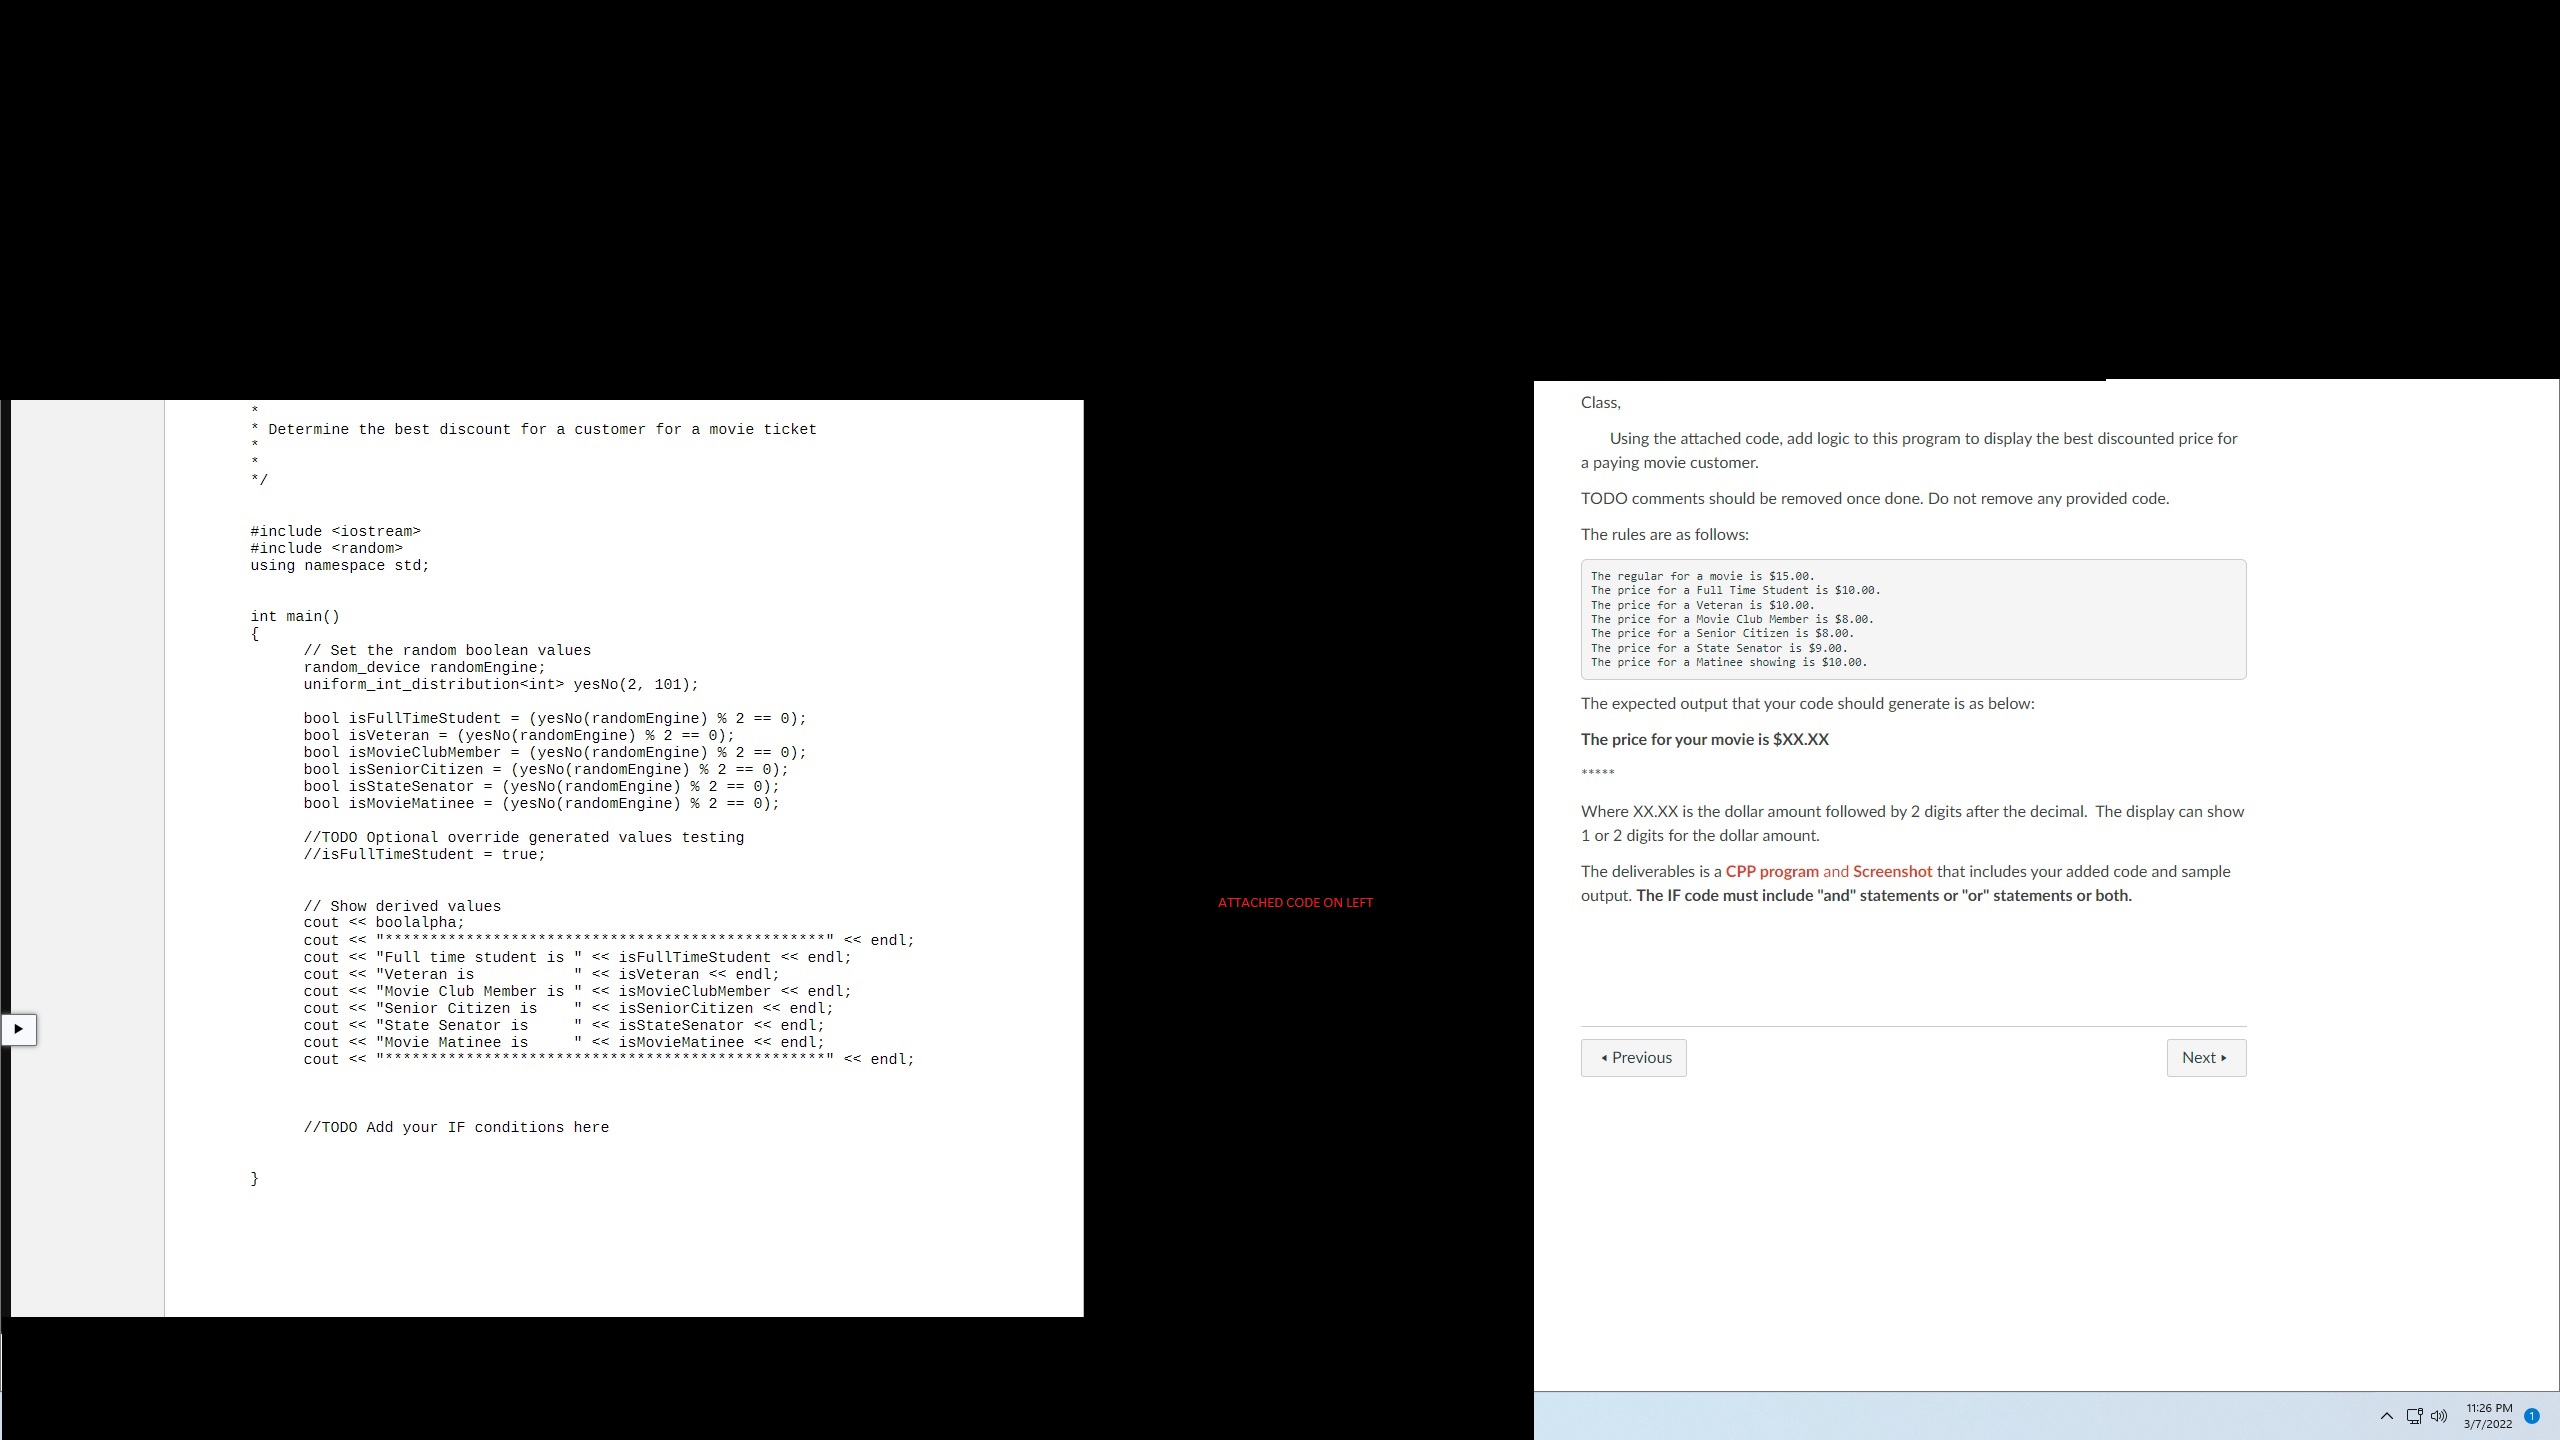Click the play button on left sidebar
The width and height of the screenshot is (2560, 1440).
click(19, 1029)
